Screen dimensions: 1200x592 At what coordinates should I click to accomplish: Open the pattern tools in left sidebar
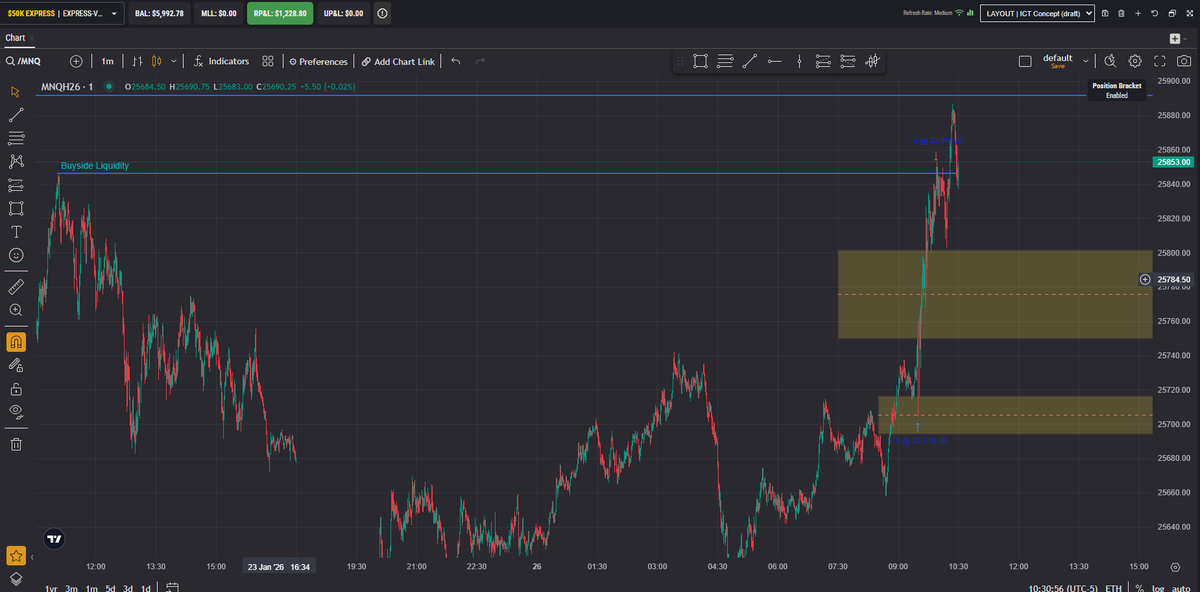pyautogui.click(x=15, y=161)
